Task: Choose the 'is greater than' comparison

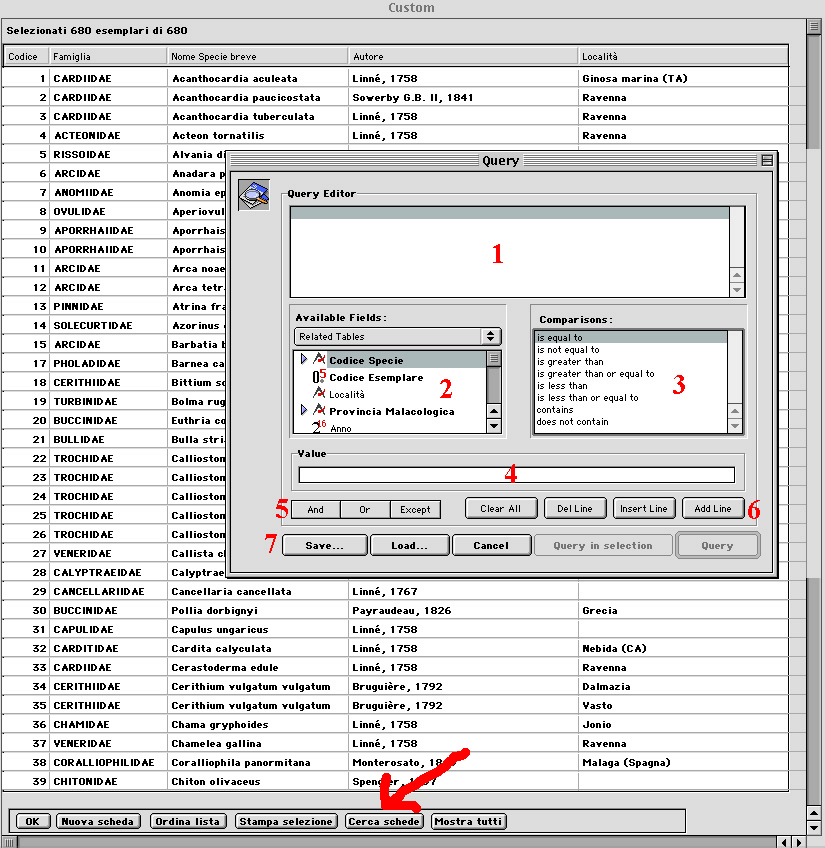Action: (x=570, y=362)
